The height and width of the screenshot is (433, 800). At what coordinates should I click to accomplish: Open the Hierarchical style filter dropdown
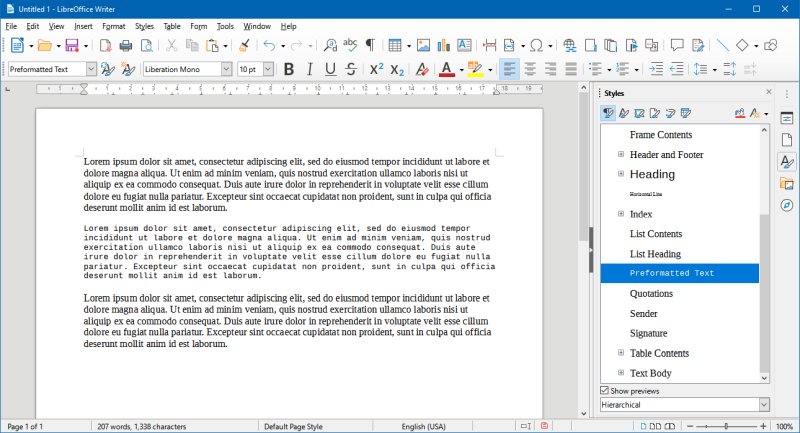[764, 405]
